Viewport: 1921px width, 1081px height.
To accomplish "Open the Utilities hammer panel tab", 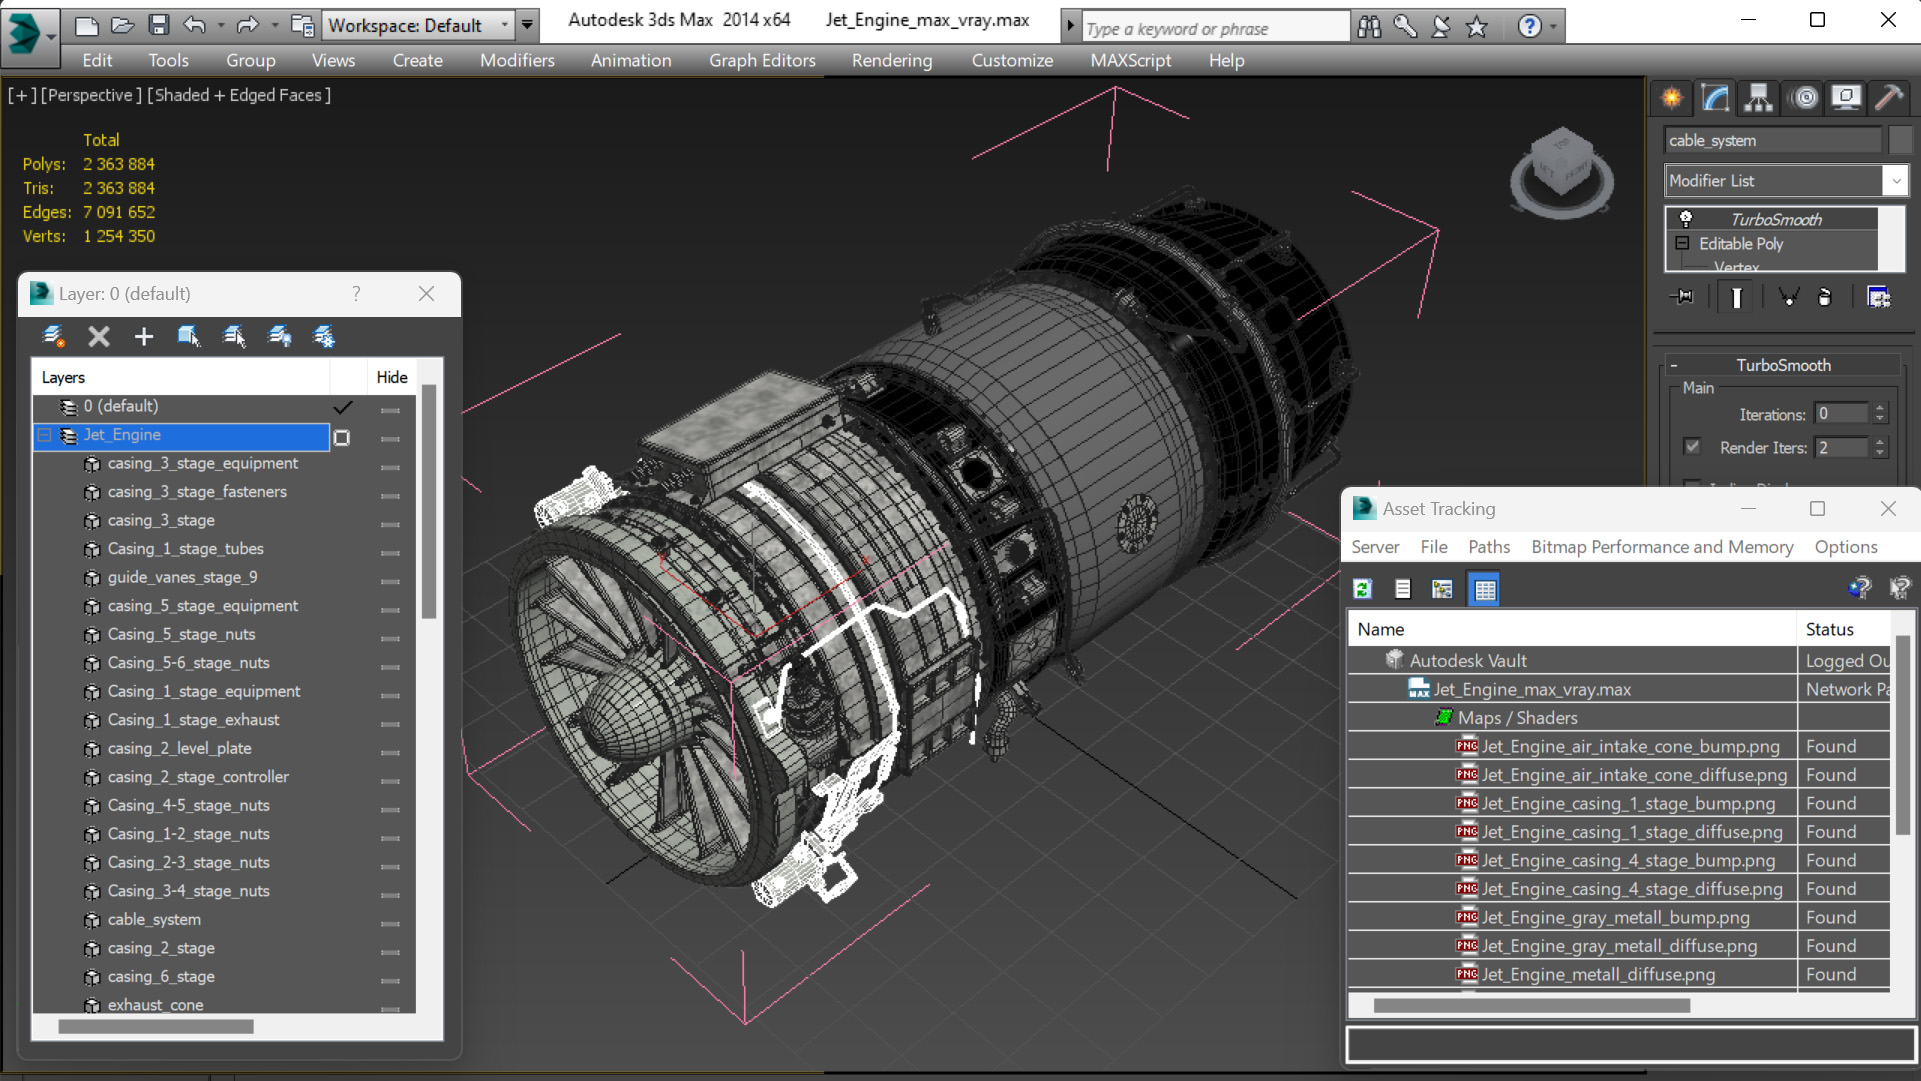I will coord(1889,98).
